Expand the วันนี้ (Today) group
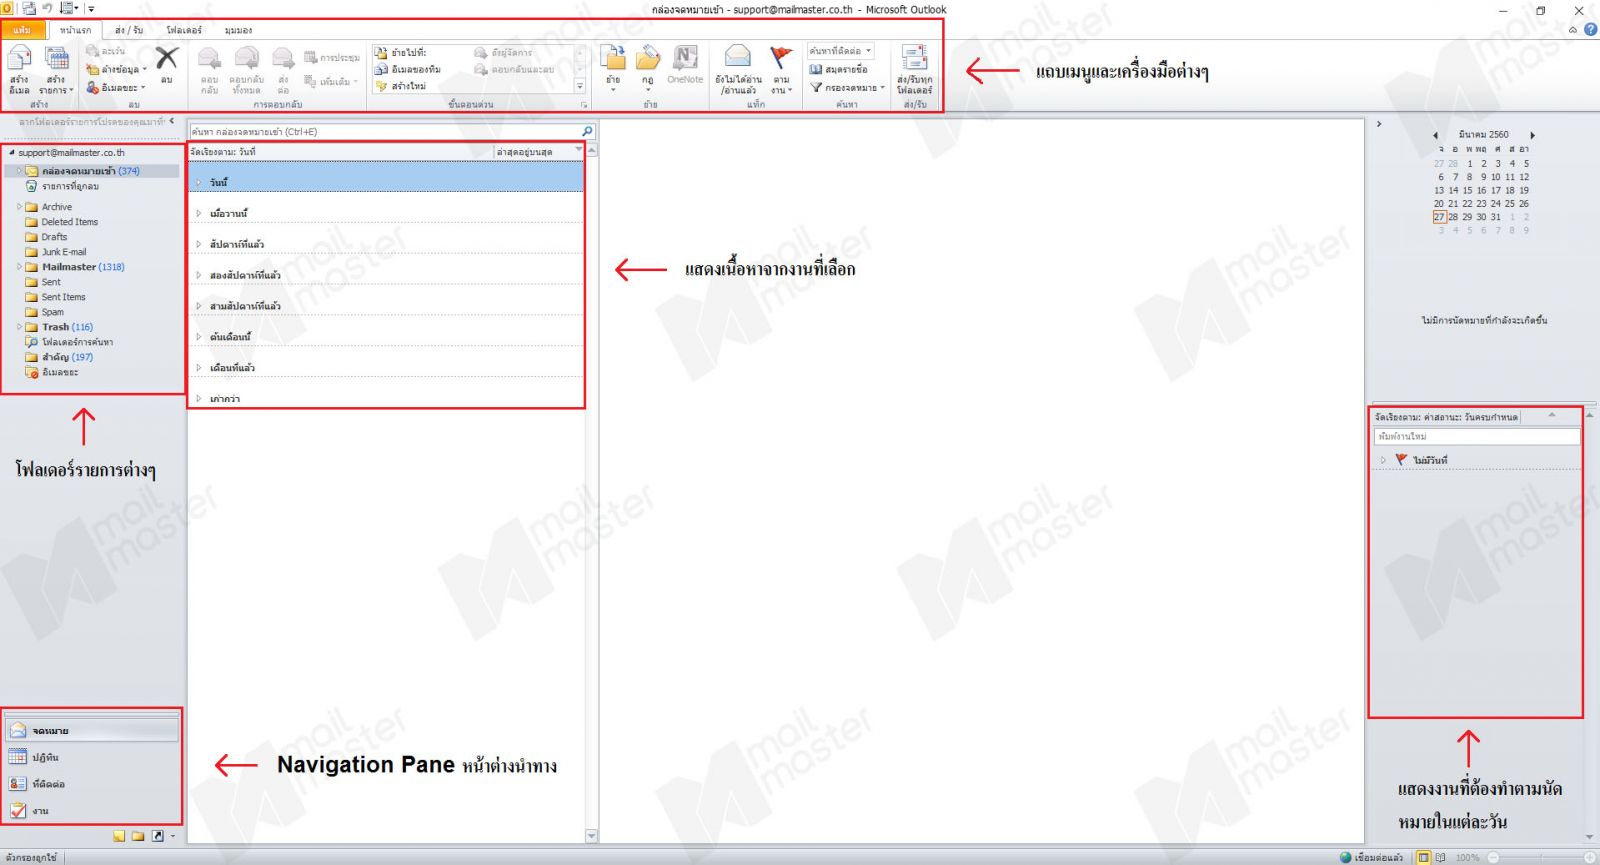This screenshot has width=1600, height=865. 199,182
